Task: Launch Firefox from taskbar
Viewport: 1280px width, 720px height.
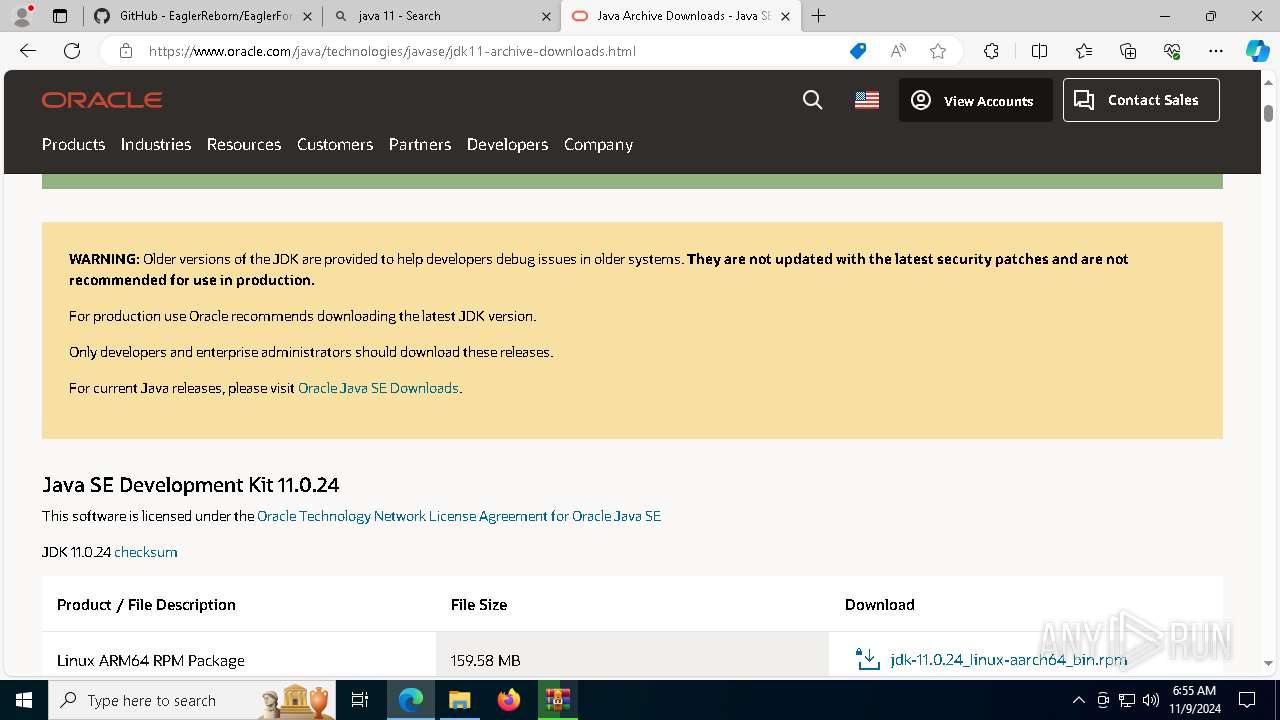Action: (x=509, y=700)
